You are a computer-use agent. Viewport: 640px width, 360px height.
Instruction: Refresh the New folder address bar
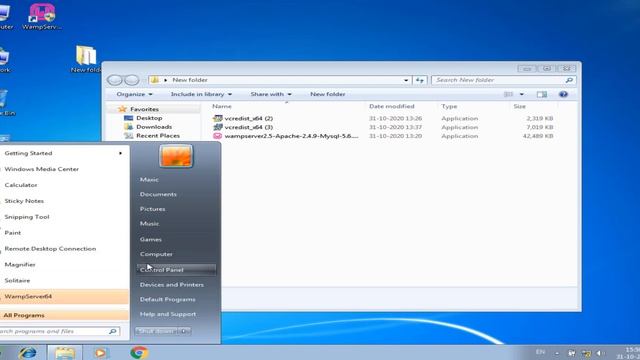[420, 80]
